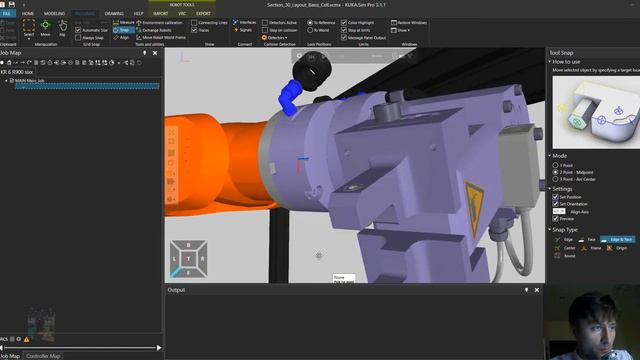Viewport: 640px width, 360px height.
Task: Pin the Output panel
Action: (526, 290)
